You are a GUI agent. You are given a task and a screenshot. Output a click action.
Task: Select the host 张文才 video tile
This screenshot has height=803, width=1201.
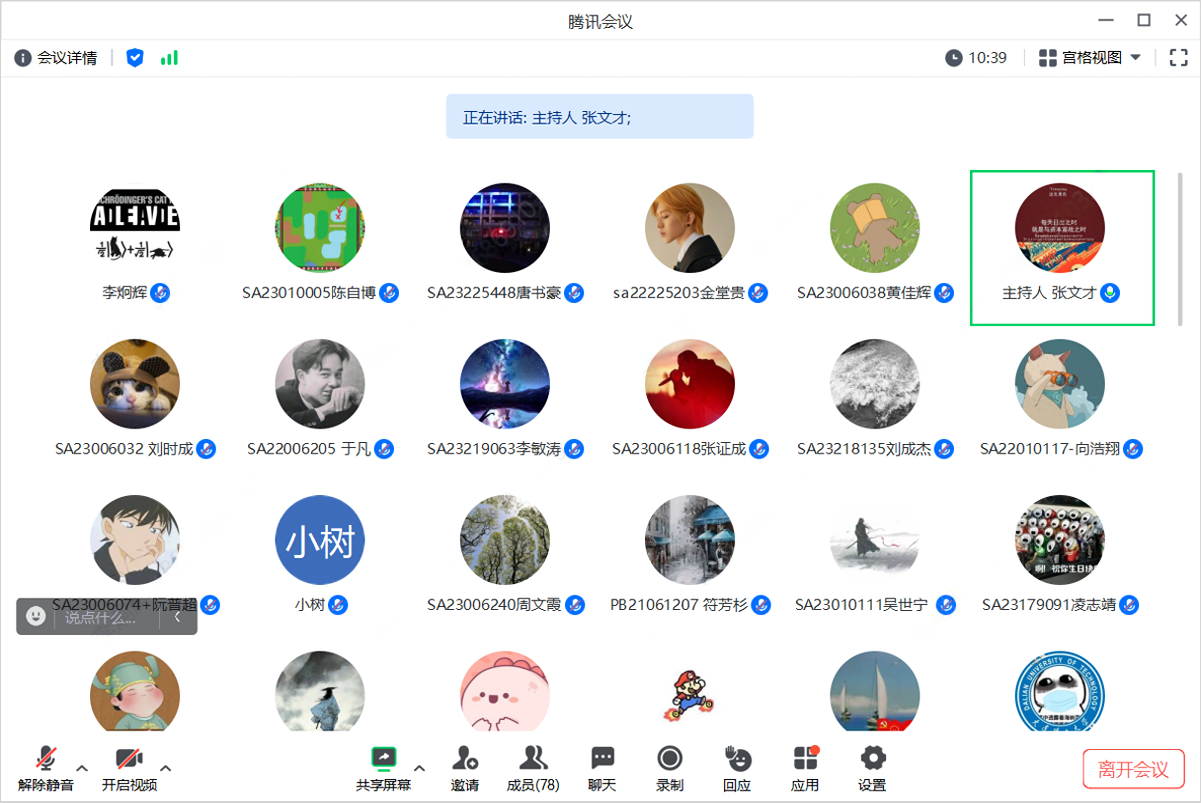coord(1061,247)
